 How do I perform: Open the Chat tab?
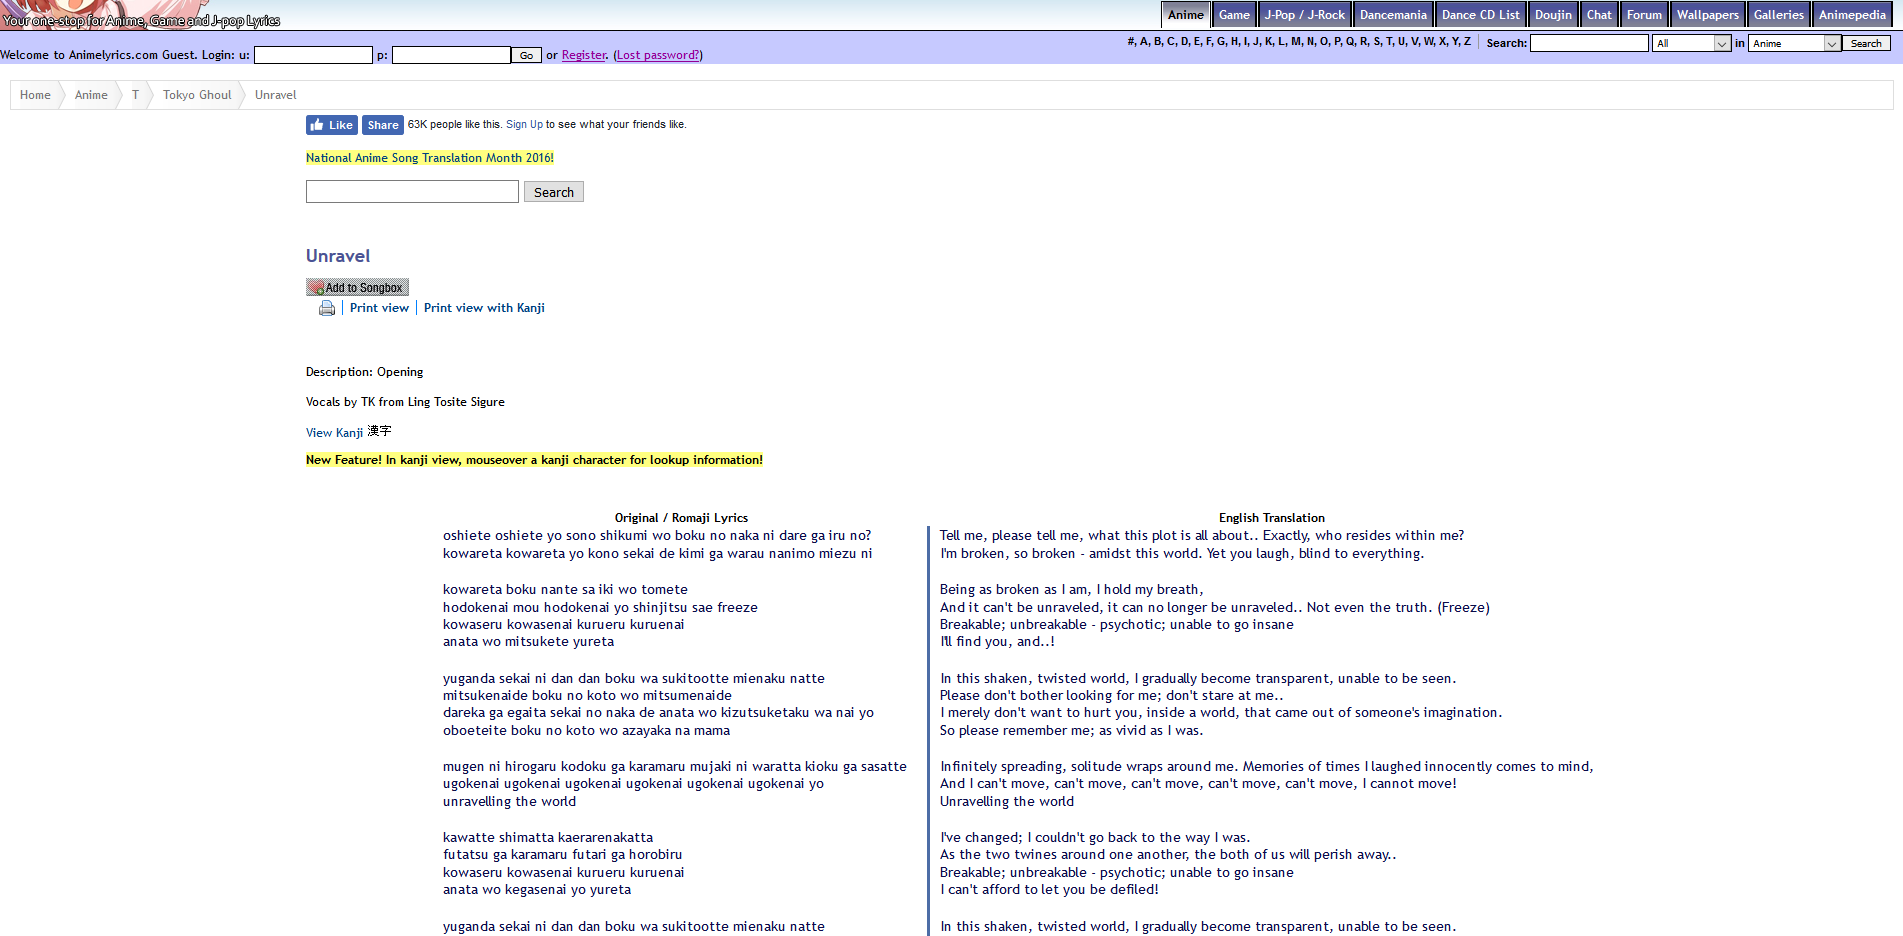coord(1599,15)
